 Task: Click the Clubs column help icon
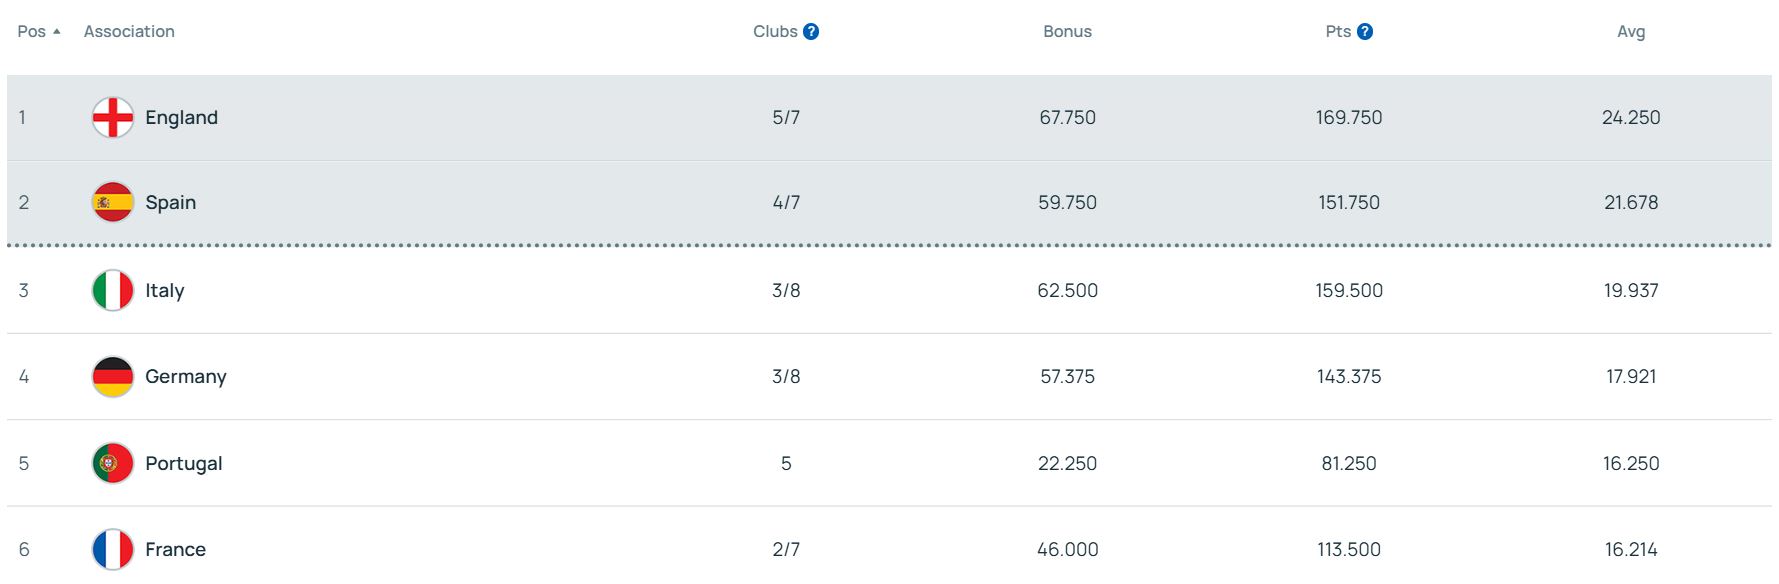point(811,32)
